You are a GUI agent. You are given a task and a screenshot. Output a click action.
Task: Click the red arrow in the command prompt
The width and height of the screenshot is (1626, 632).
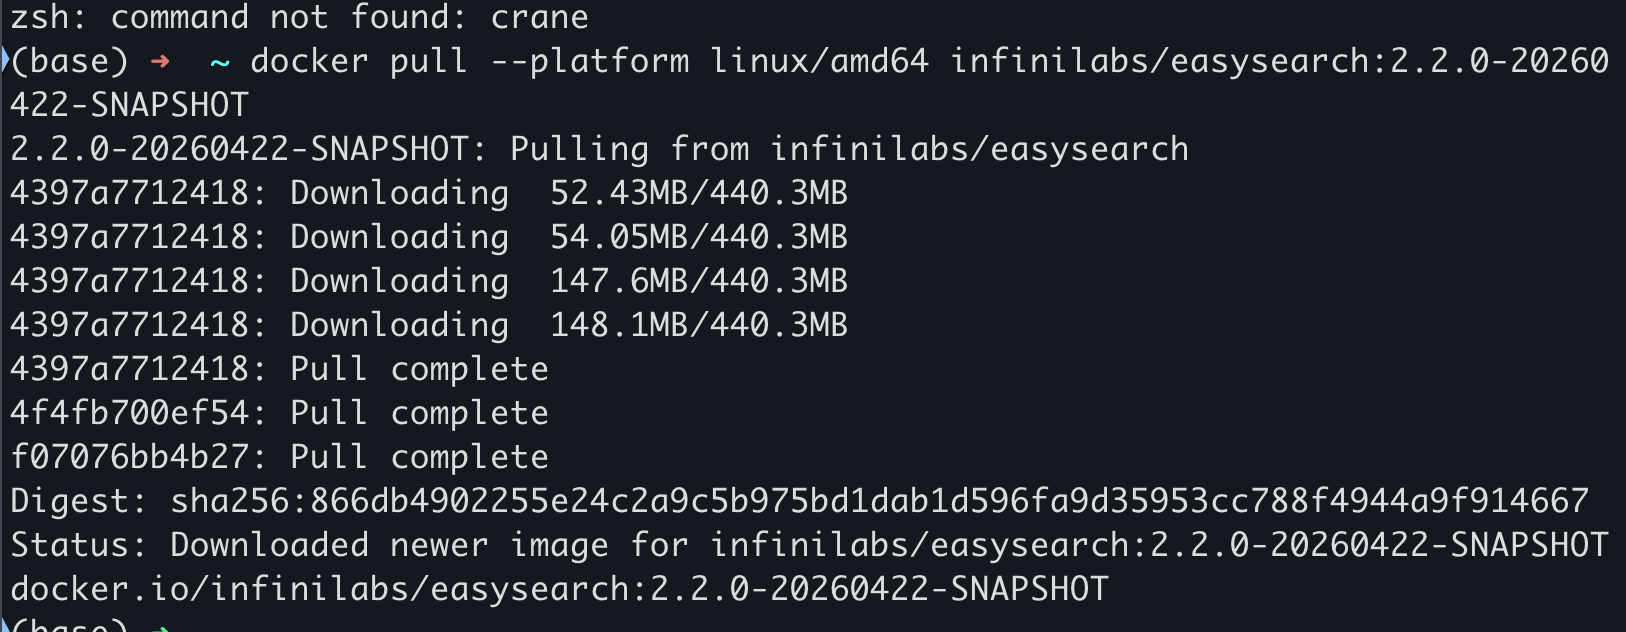point(159,62)
